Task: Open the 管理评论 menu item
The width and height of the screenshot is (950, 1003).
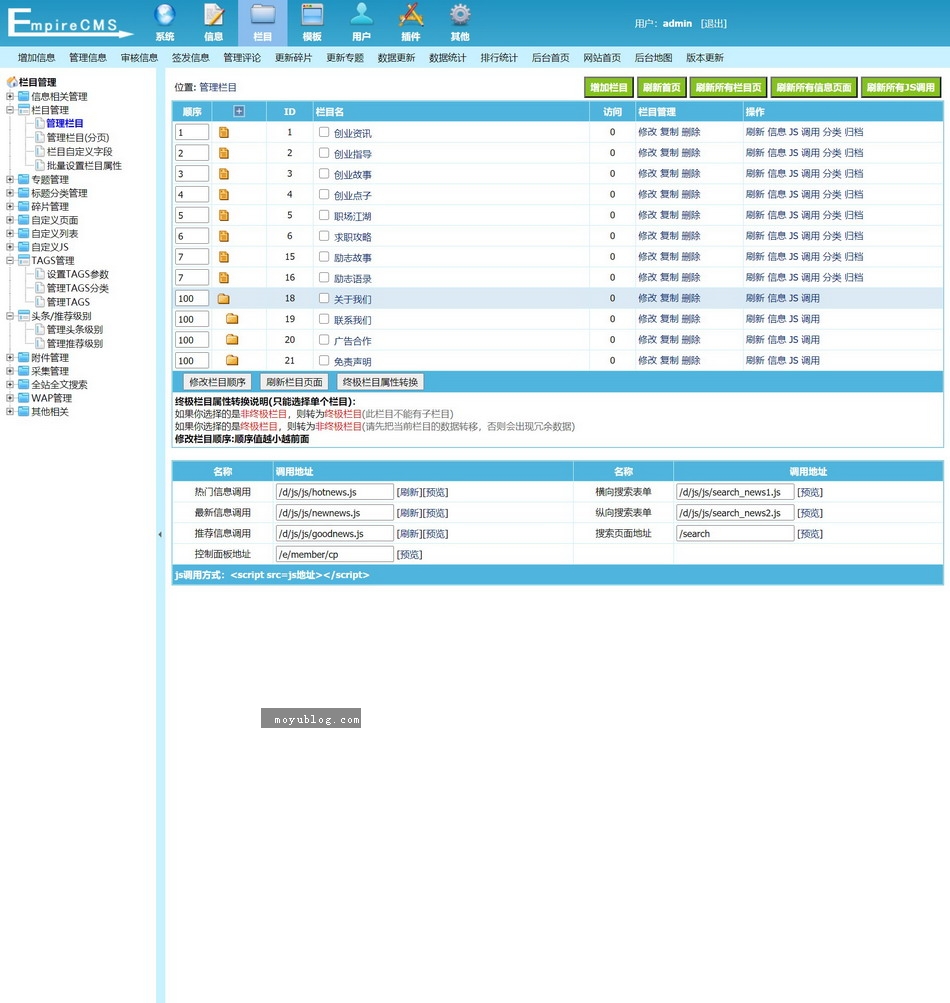Action: pos(242,58)
